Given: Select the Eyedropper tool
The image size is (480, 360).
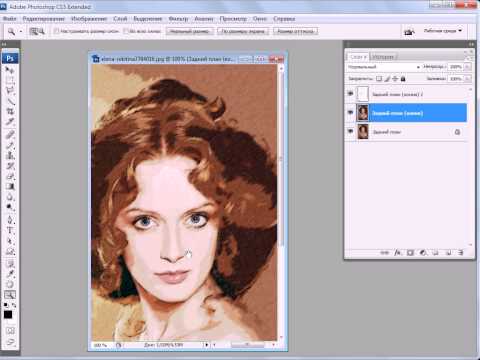Looking at the screenshot, I should coord(10,274).
